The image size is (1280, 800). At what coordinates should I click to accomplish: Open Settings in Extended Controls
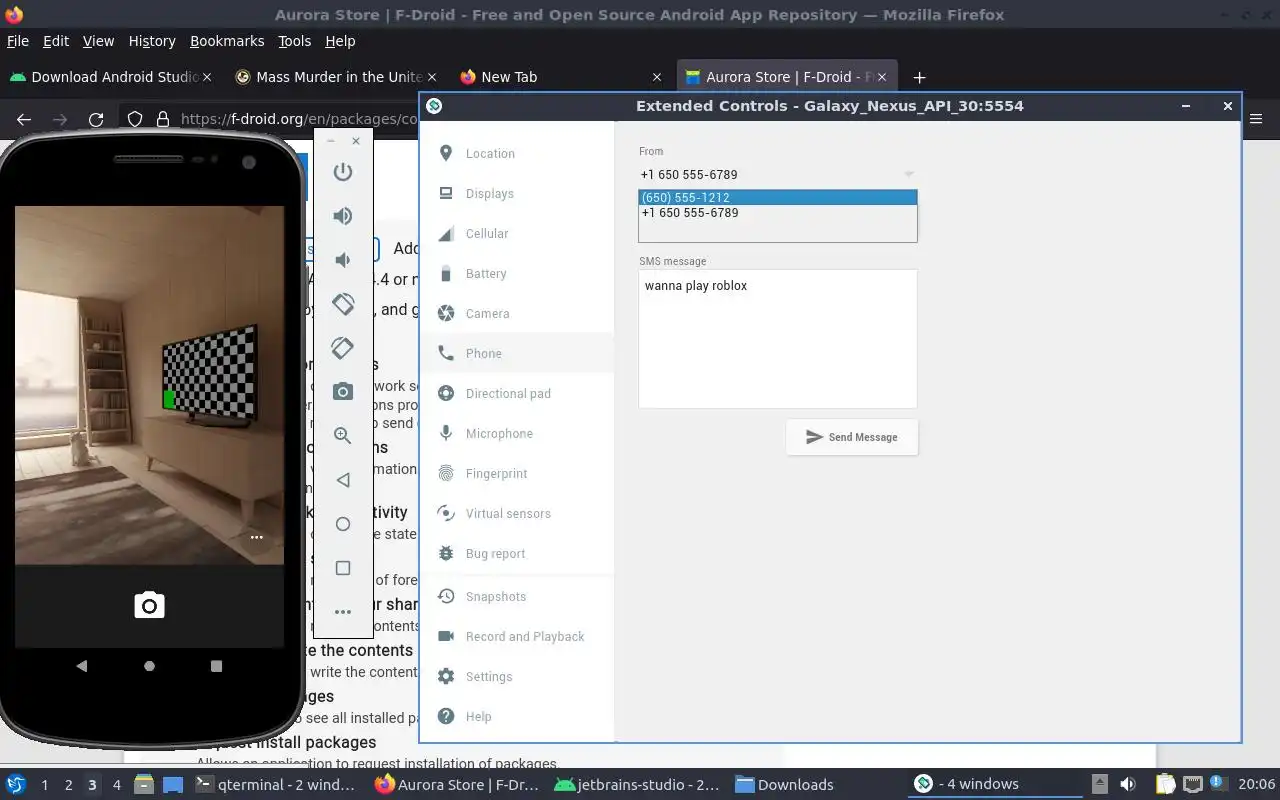point(516,676)
